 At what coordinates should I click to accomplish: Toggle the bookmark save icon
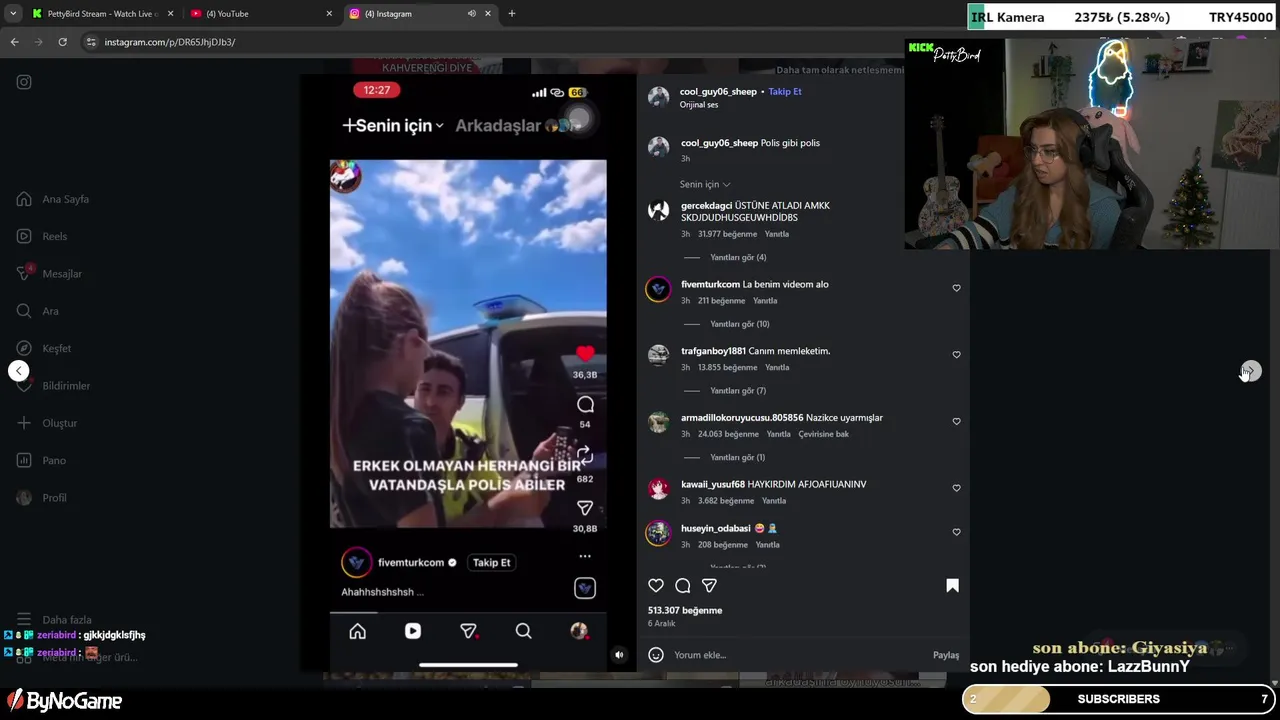click(952, 586)
